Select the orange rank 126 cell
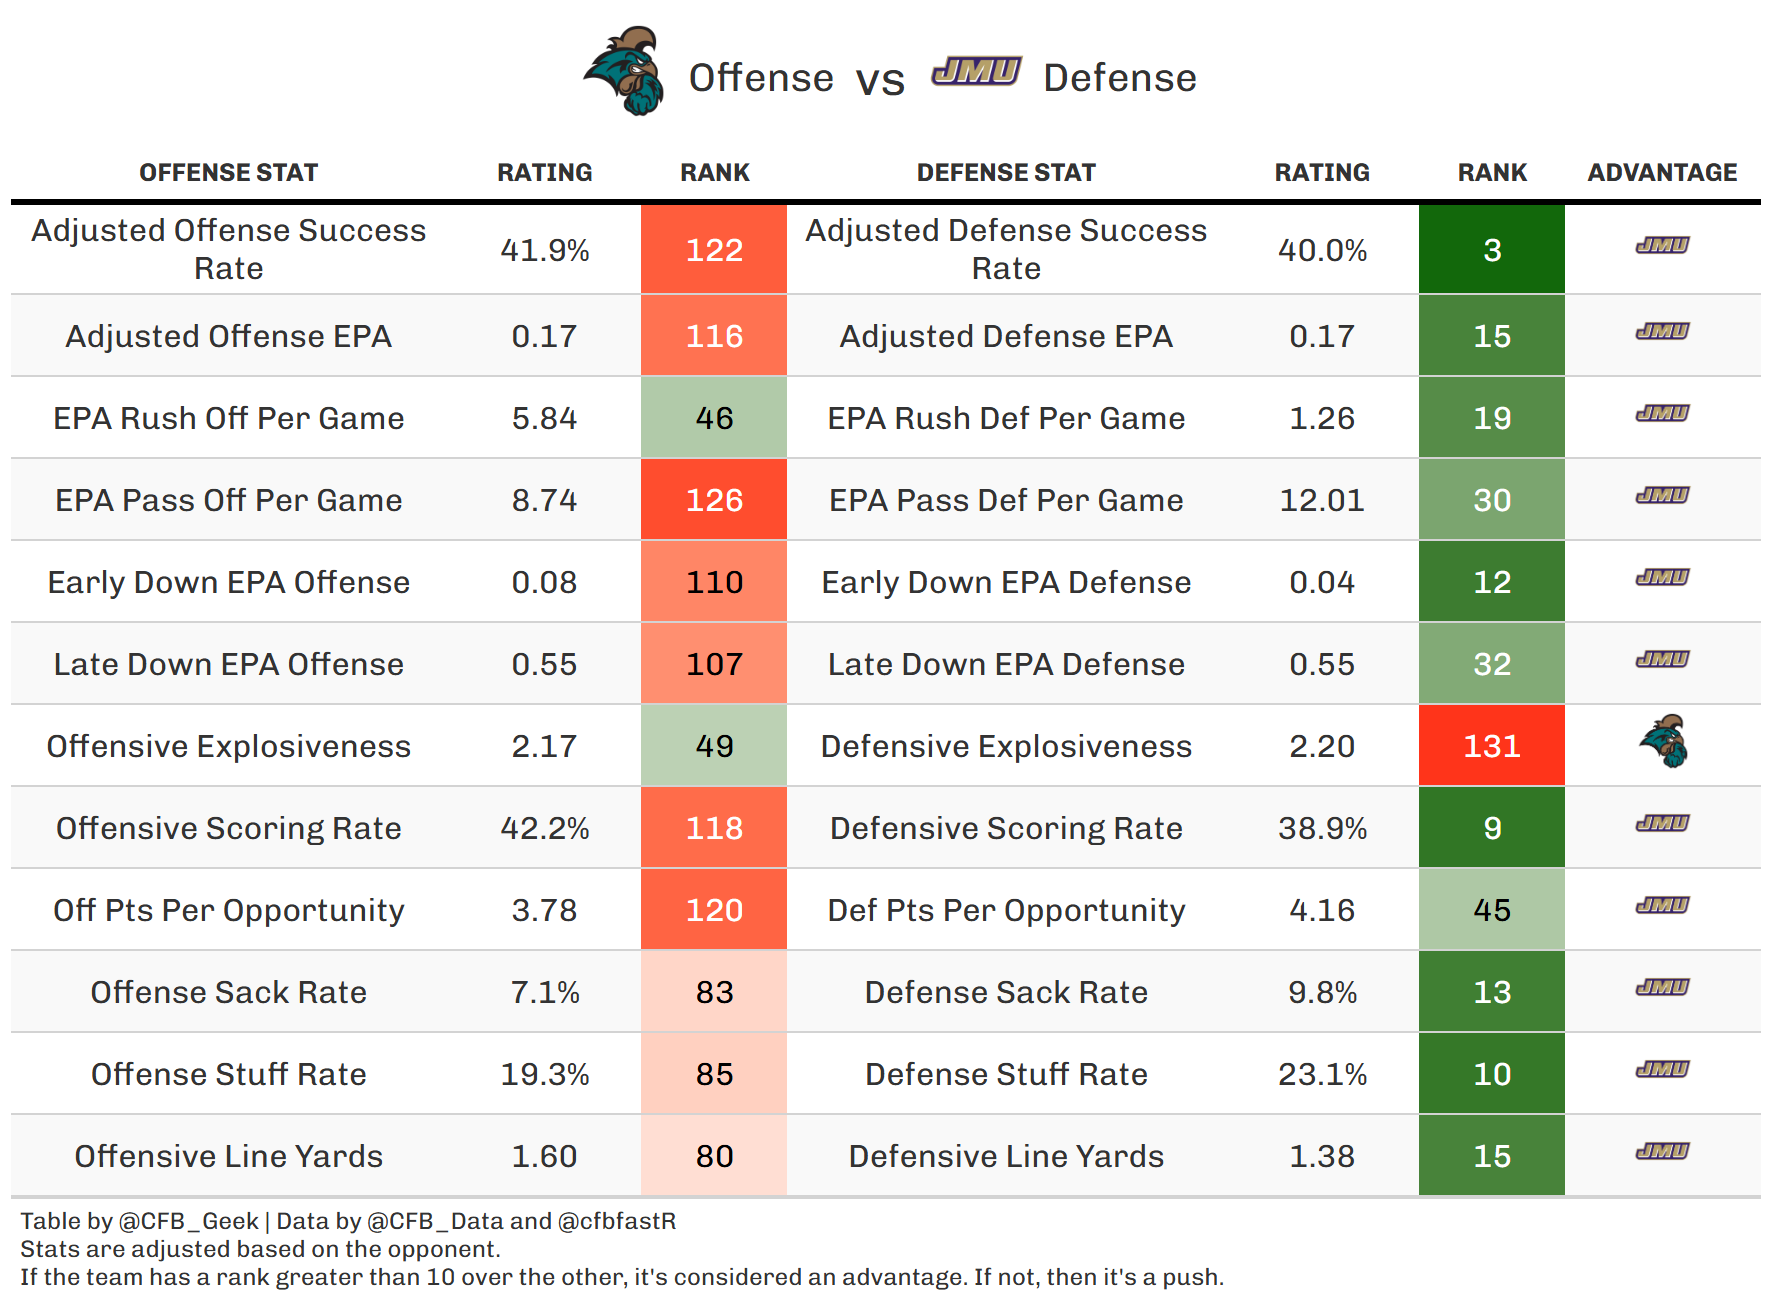The height and width of the screenshot is (1312, 1770). click(714, 500)
